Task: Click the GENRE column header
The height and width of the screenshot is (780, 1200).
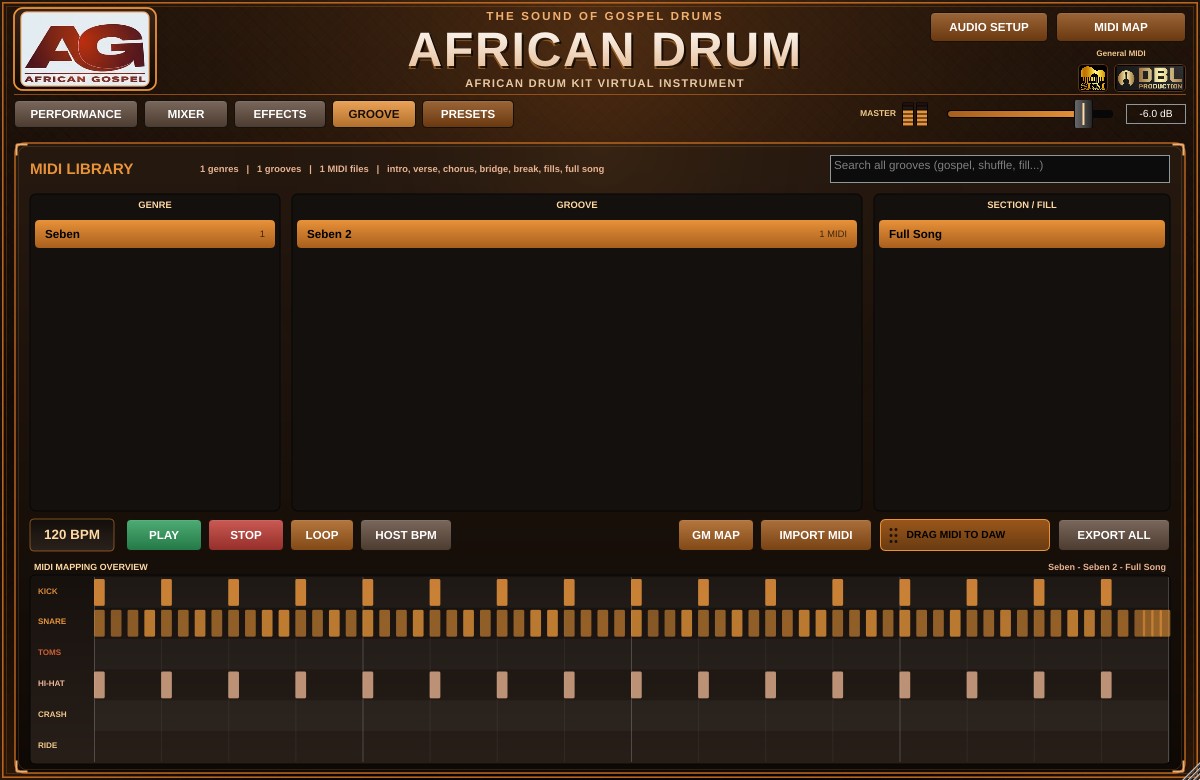Action: click(x=155, y=205)
